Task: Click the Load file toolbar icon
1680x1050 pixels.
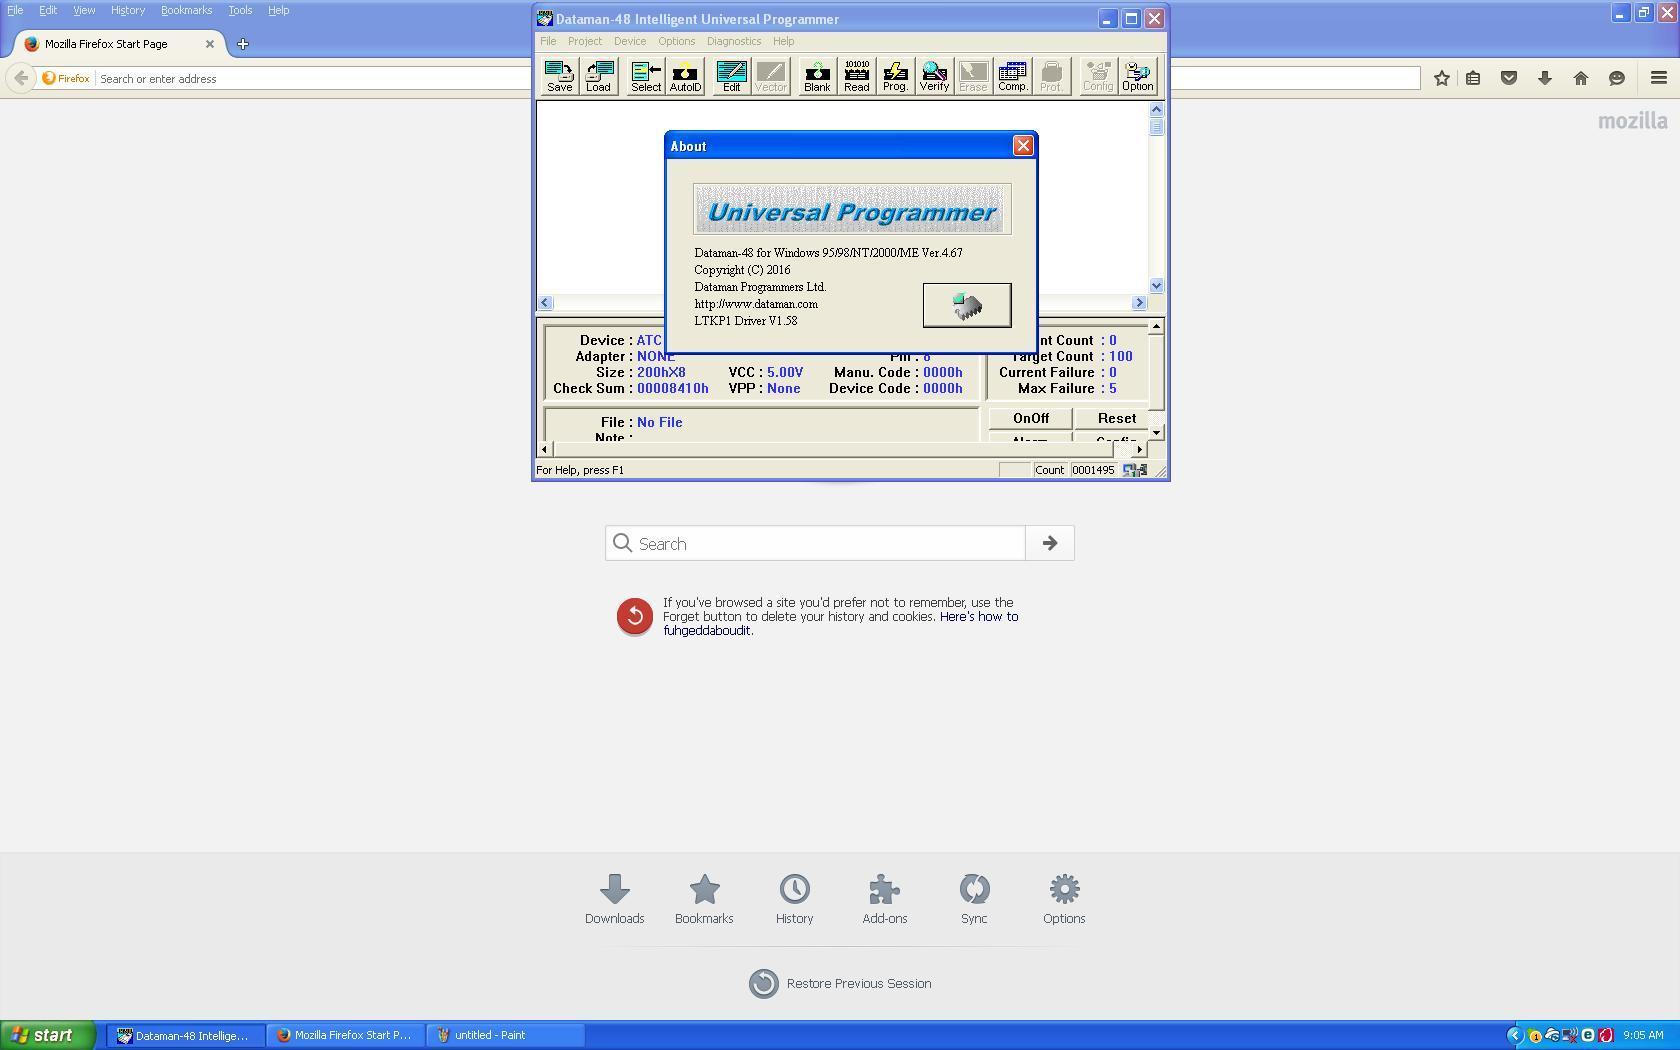Action: click(598, 76)
